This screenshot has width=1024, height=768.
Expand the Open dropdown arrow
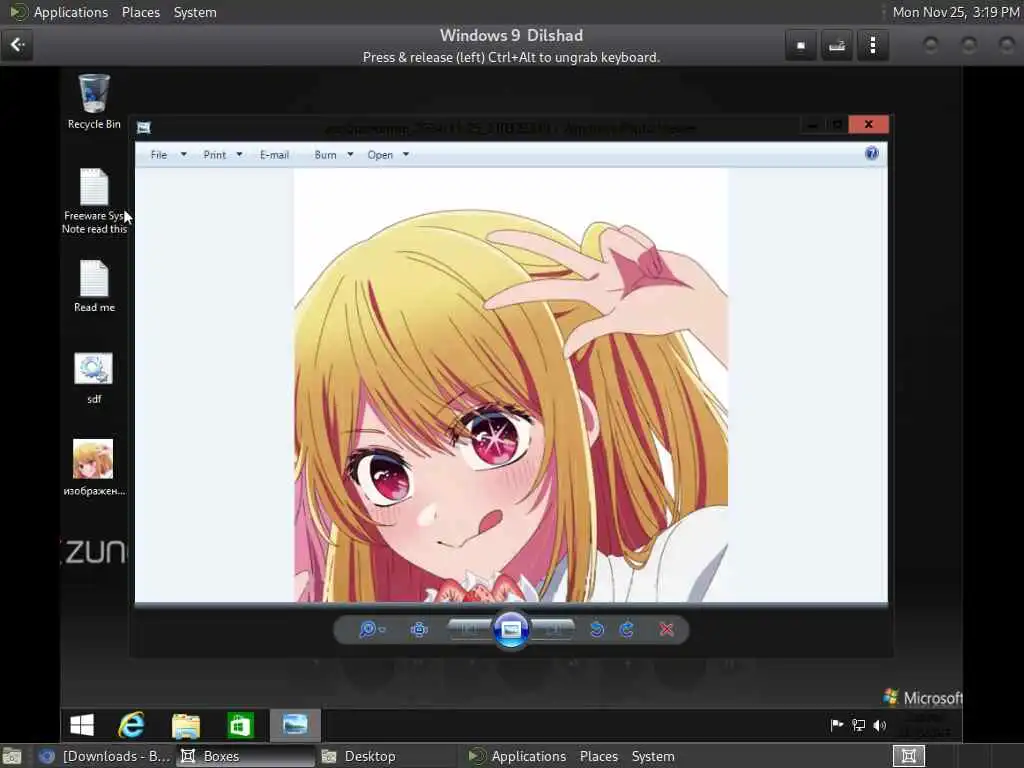click(406, 155)
